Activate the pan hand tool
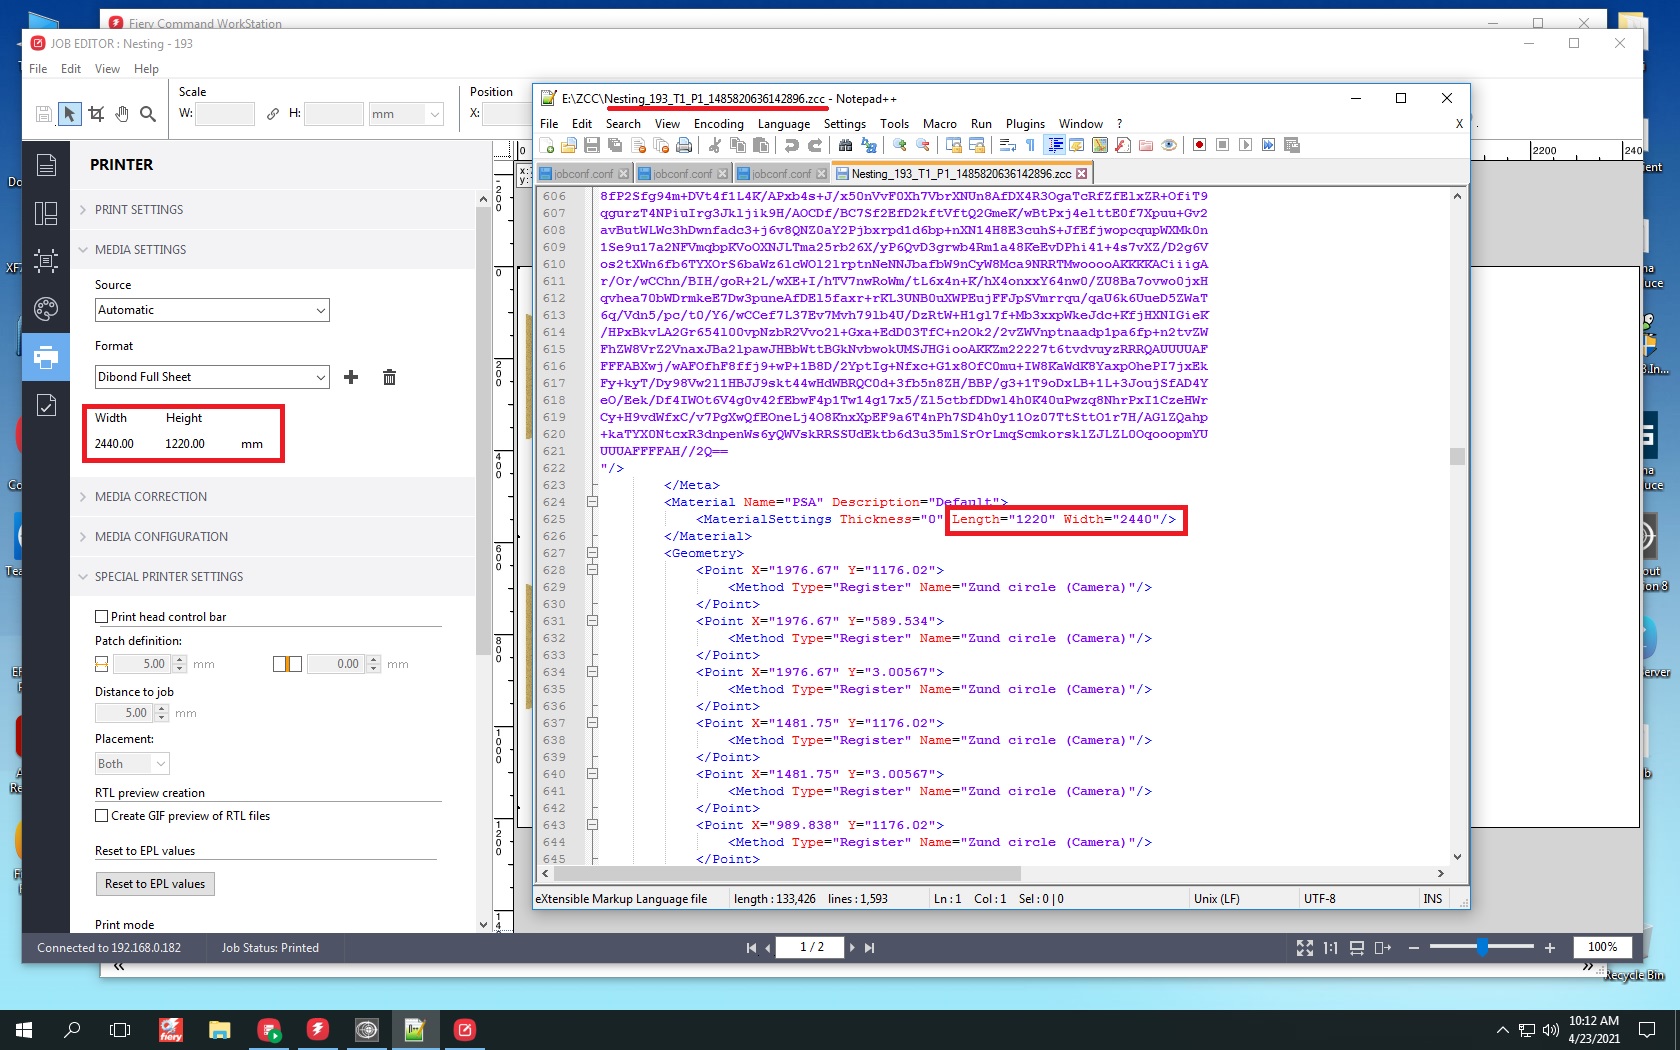 click(x=122, y=114)
